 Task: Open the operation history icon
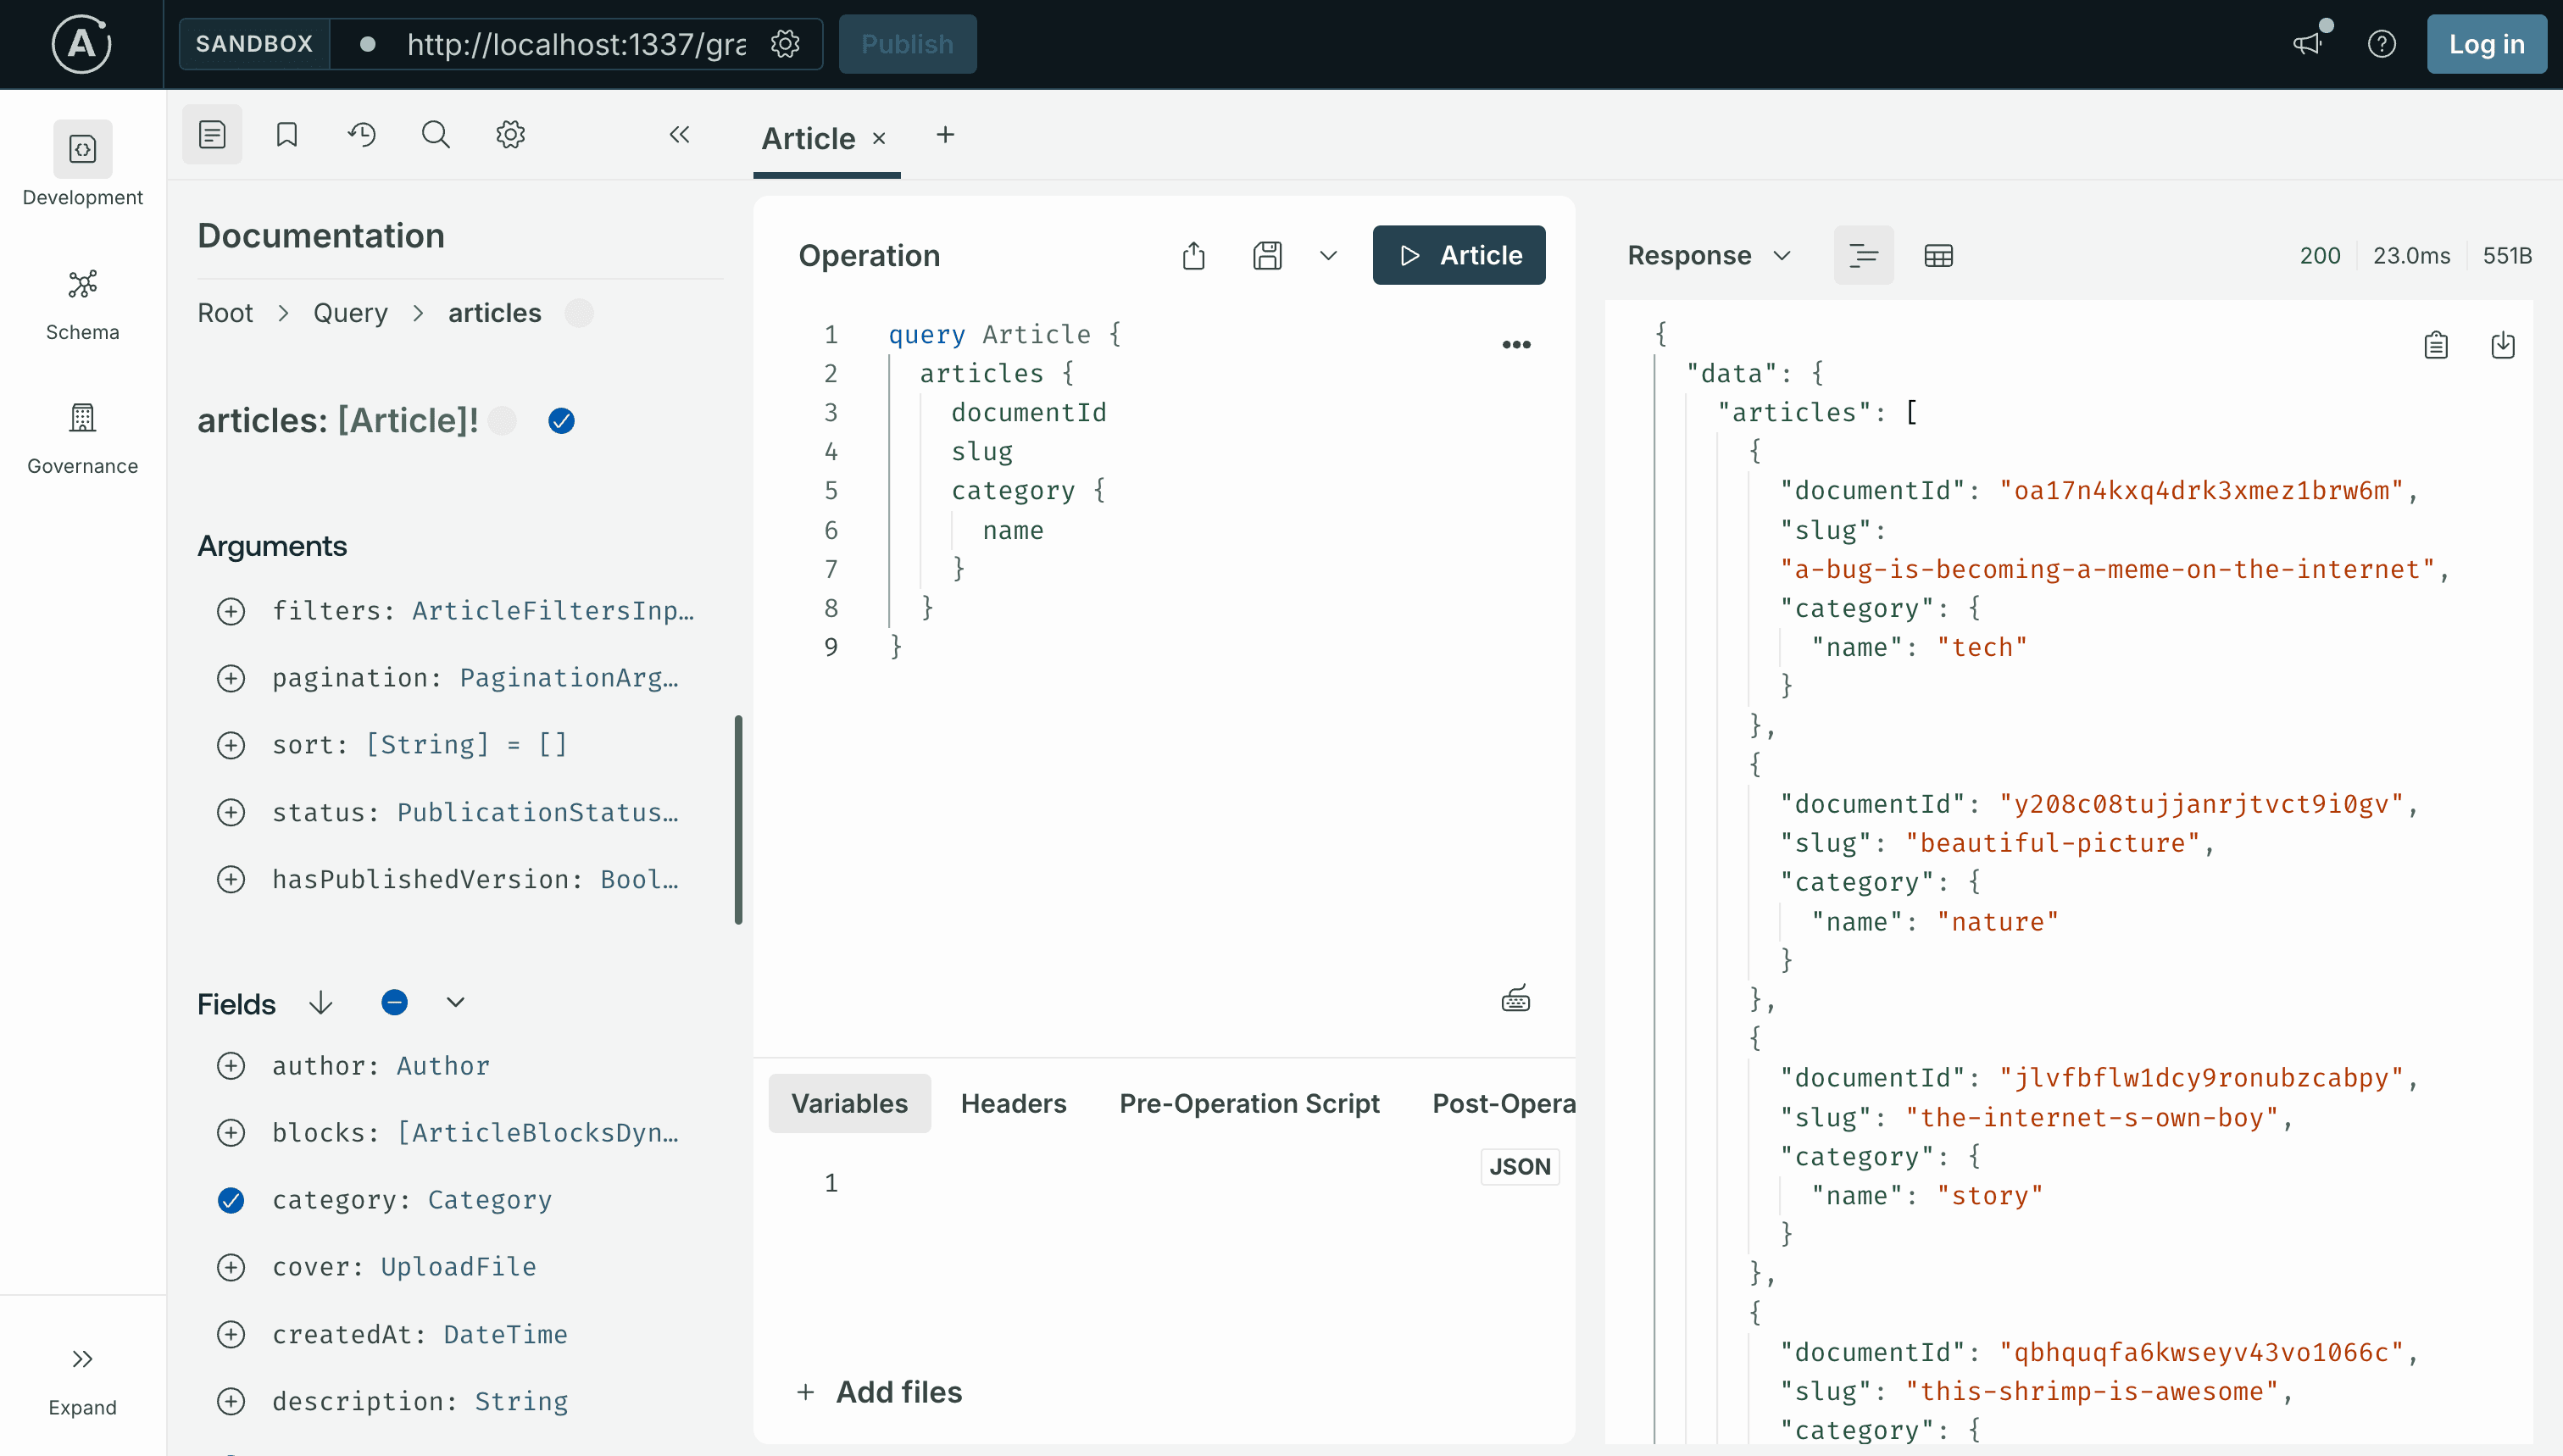pos(361,134)
